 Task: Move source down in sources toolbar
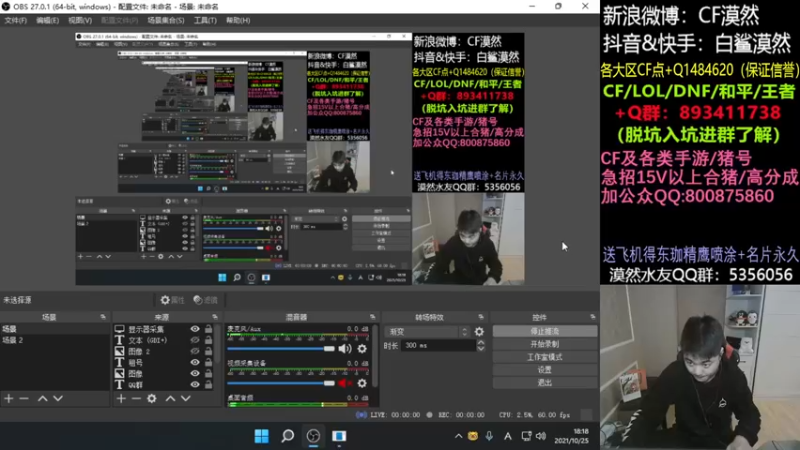(186, 398)
